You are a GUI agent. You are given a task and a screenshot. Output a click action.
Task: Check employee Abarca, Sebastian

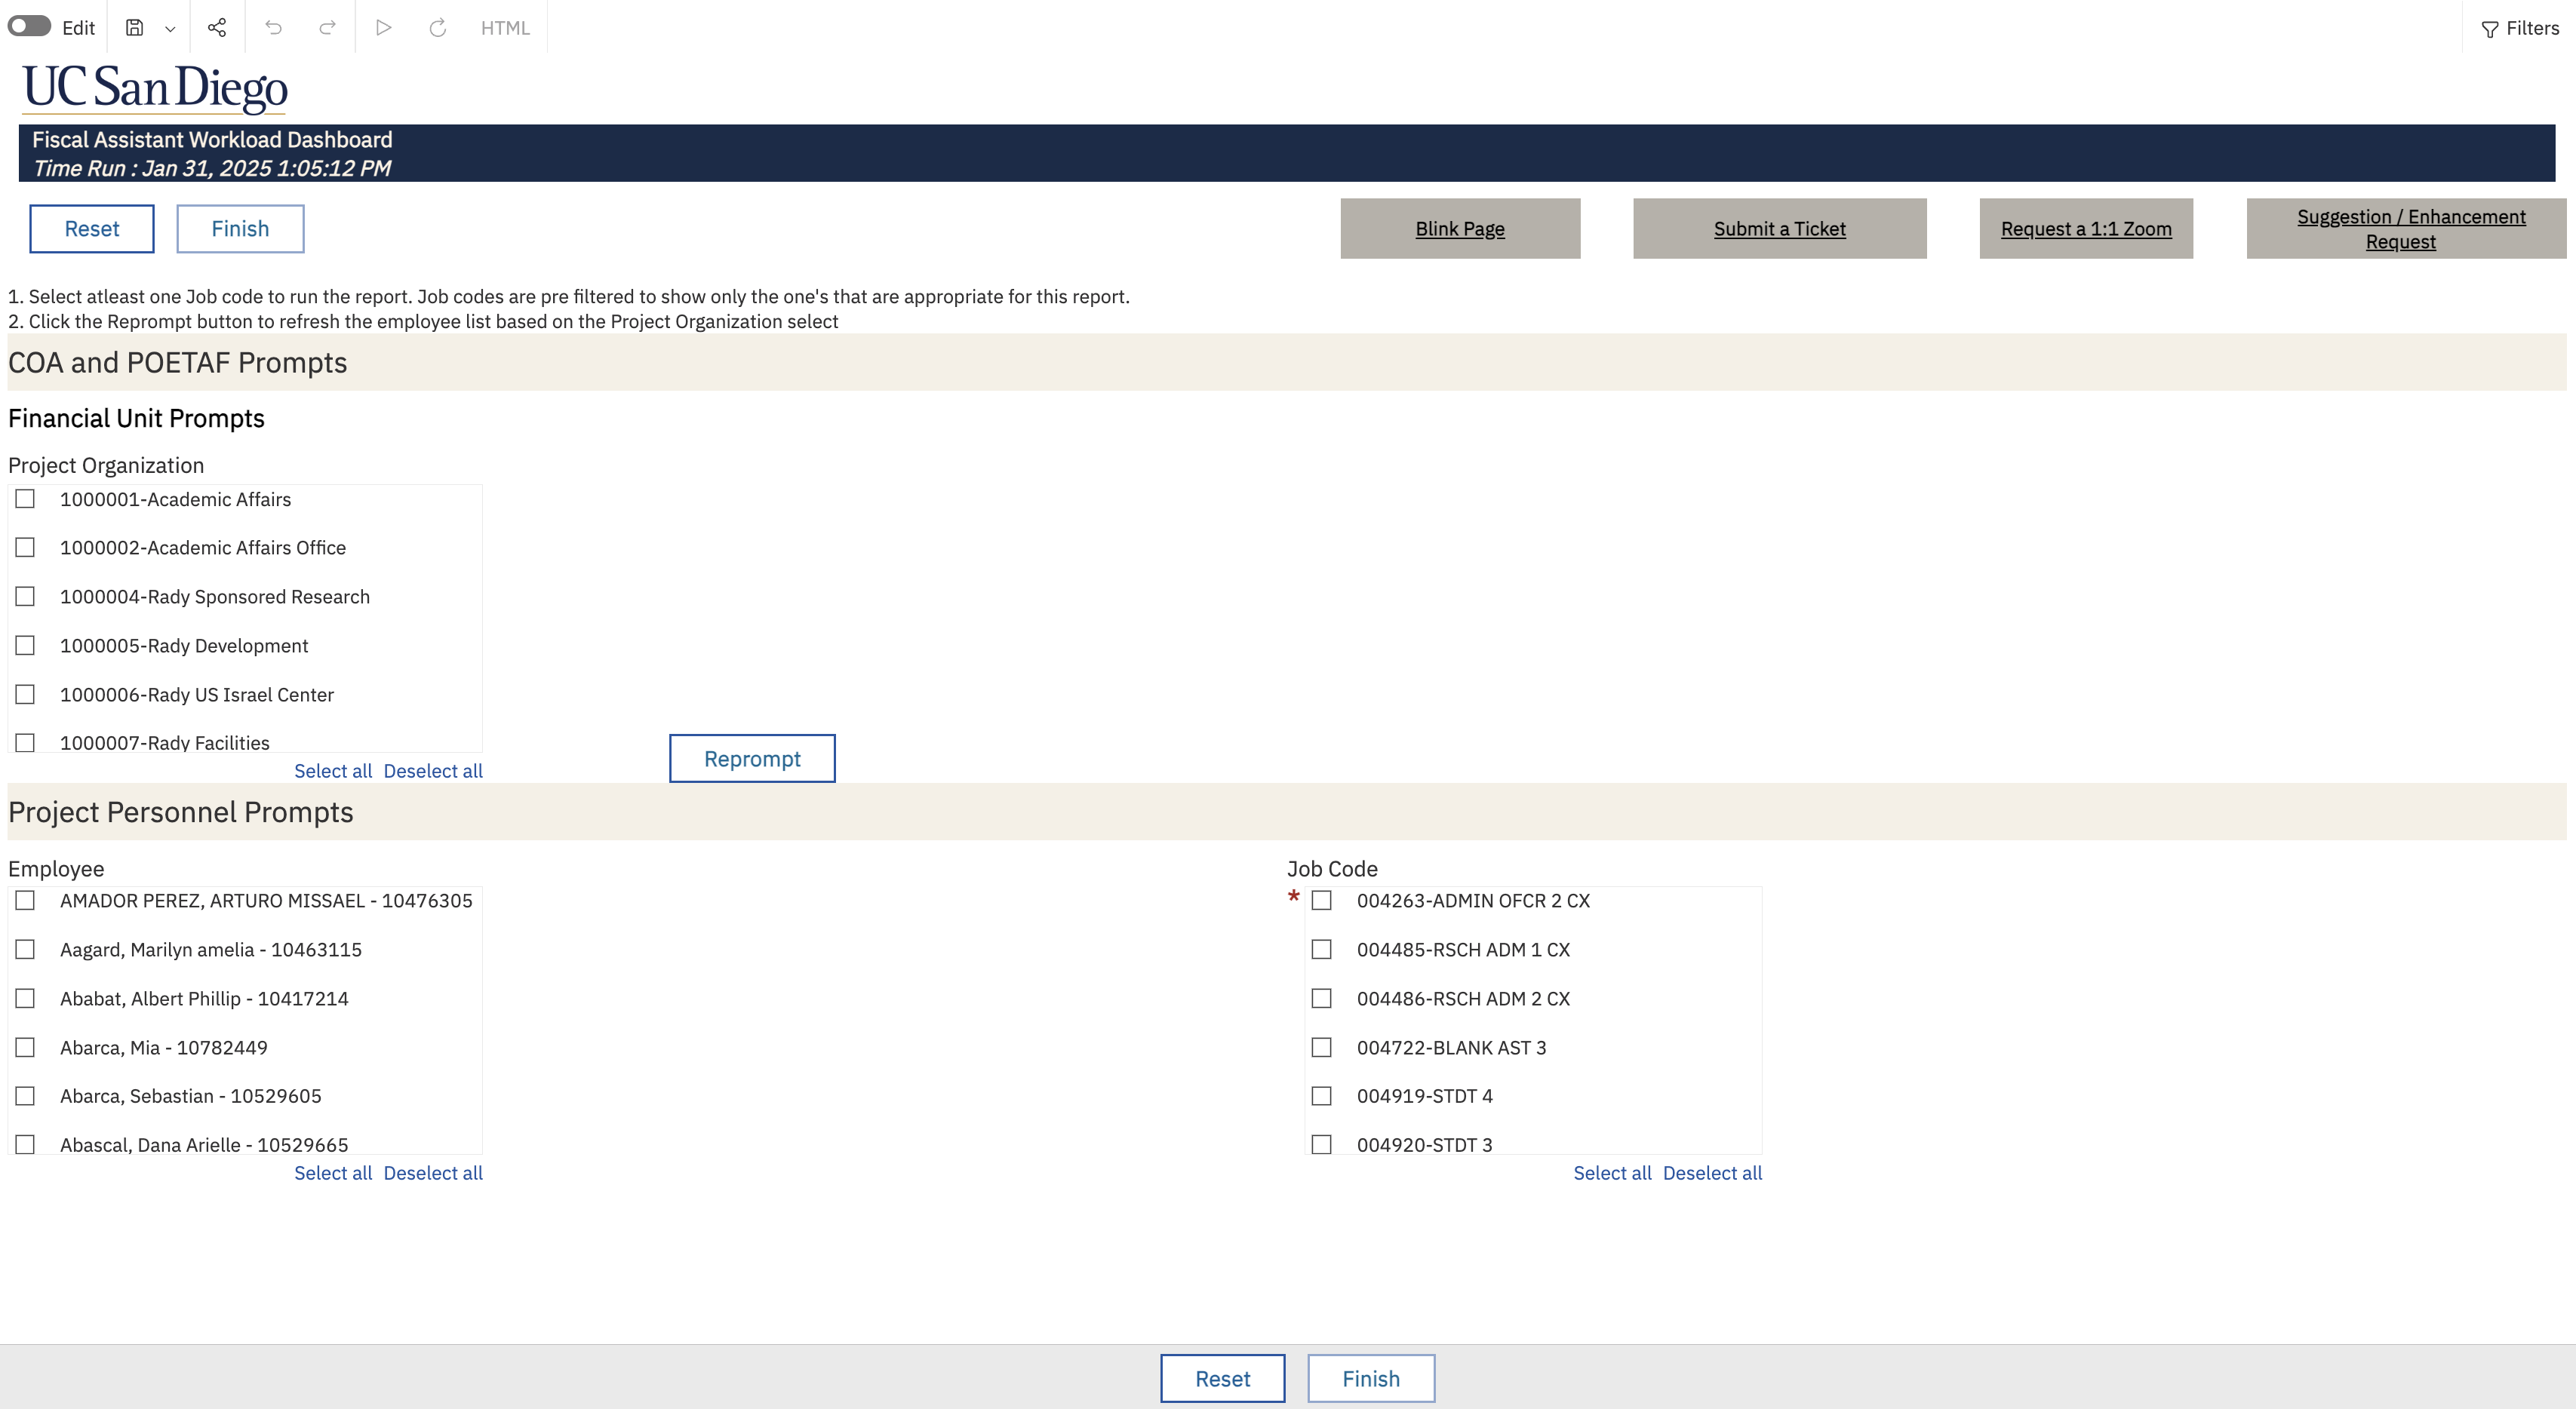25,1096
